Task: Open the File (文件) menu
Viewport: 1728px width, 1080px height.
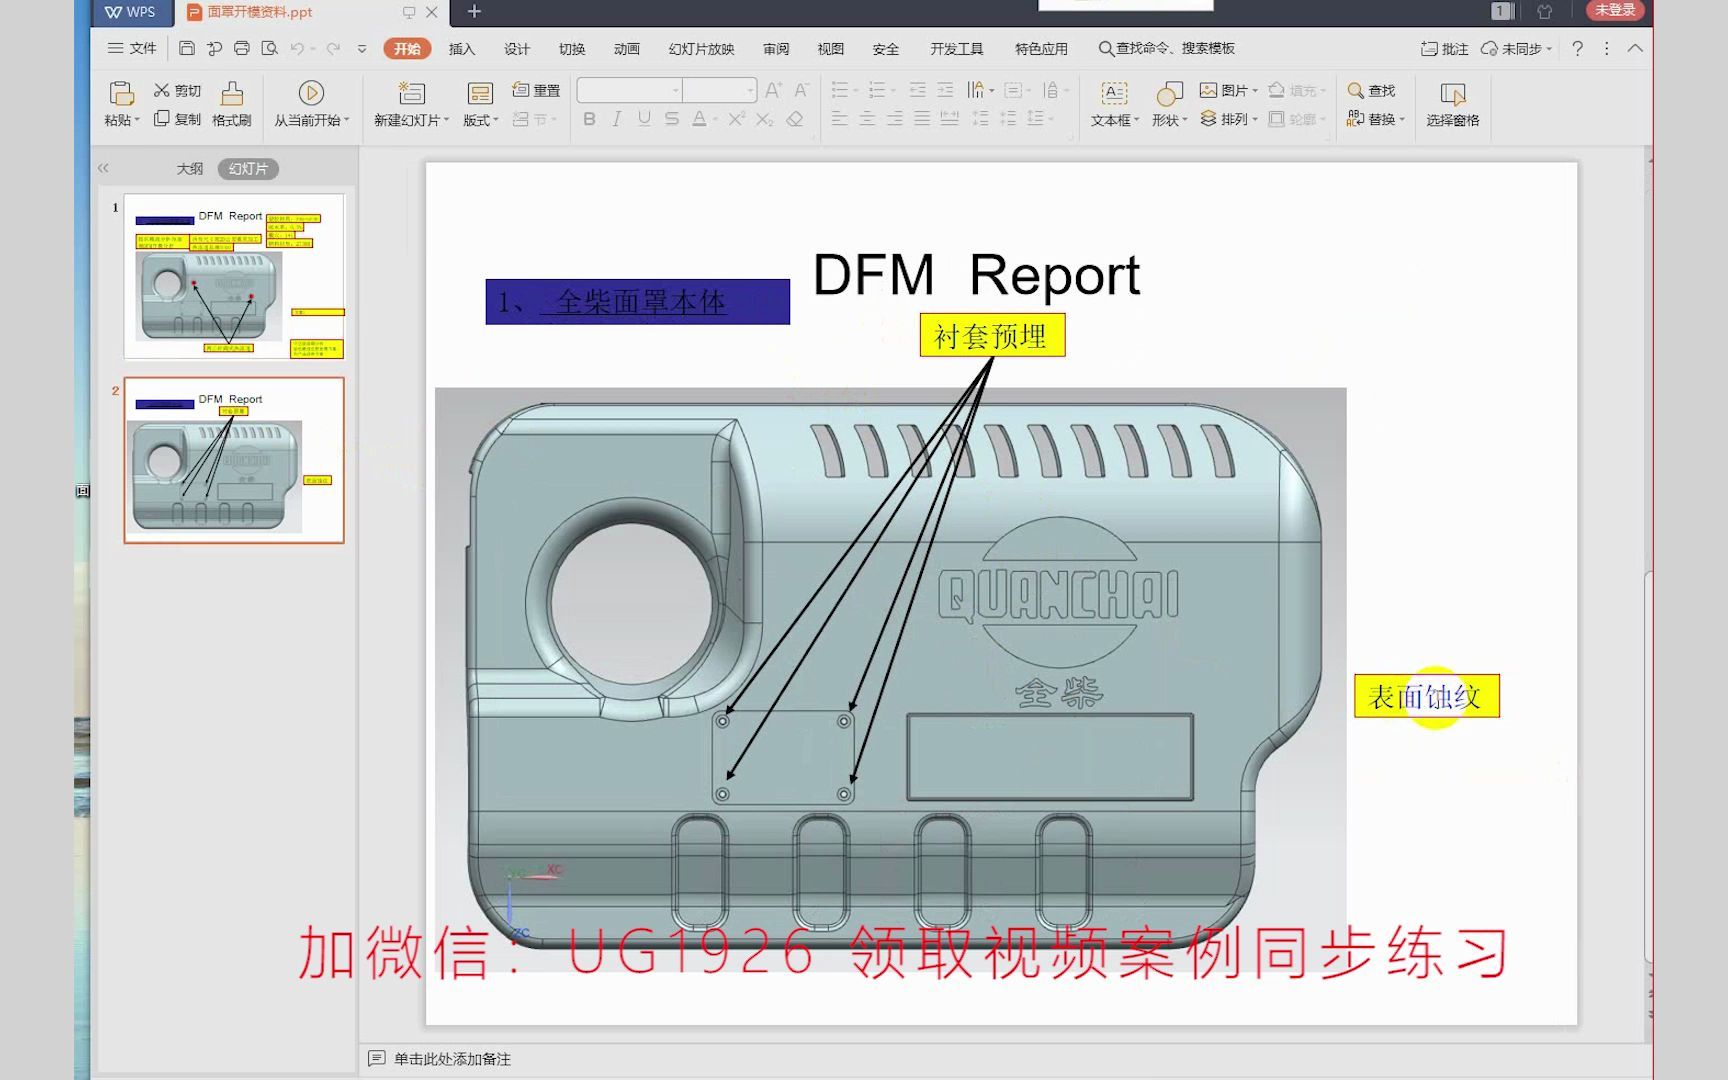Action: (132, 48)
